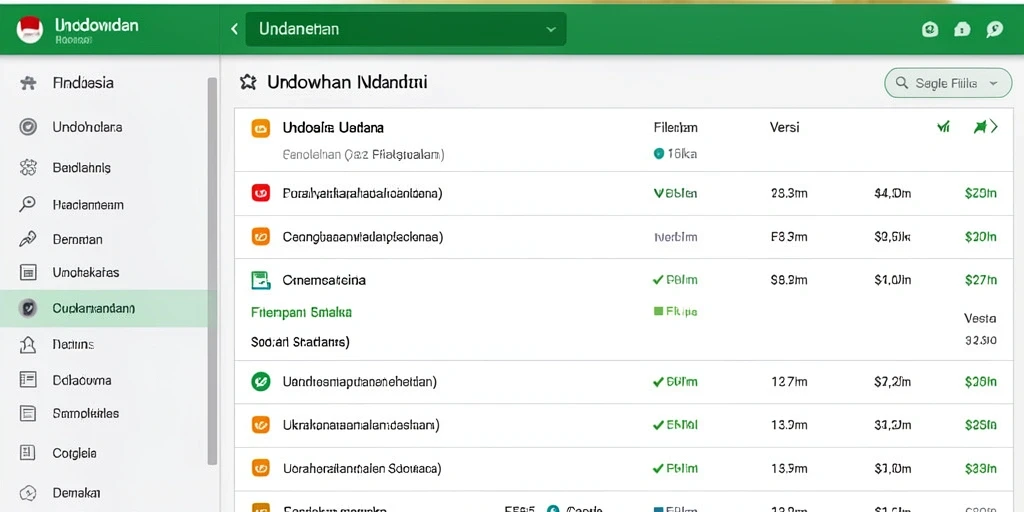1024x512 pixels.
Task: Open the Fiienpani Smalka green link
Action: [301, 312]
